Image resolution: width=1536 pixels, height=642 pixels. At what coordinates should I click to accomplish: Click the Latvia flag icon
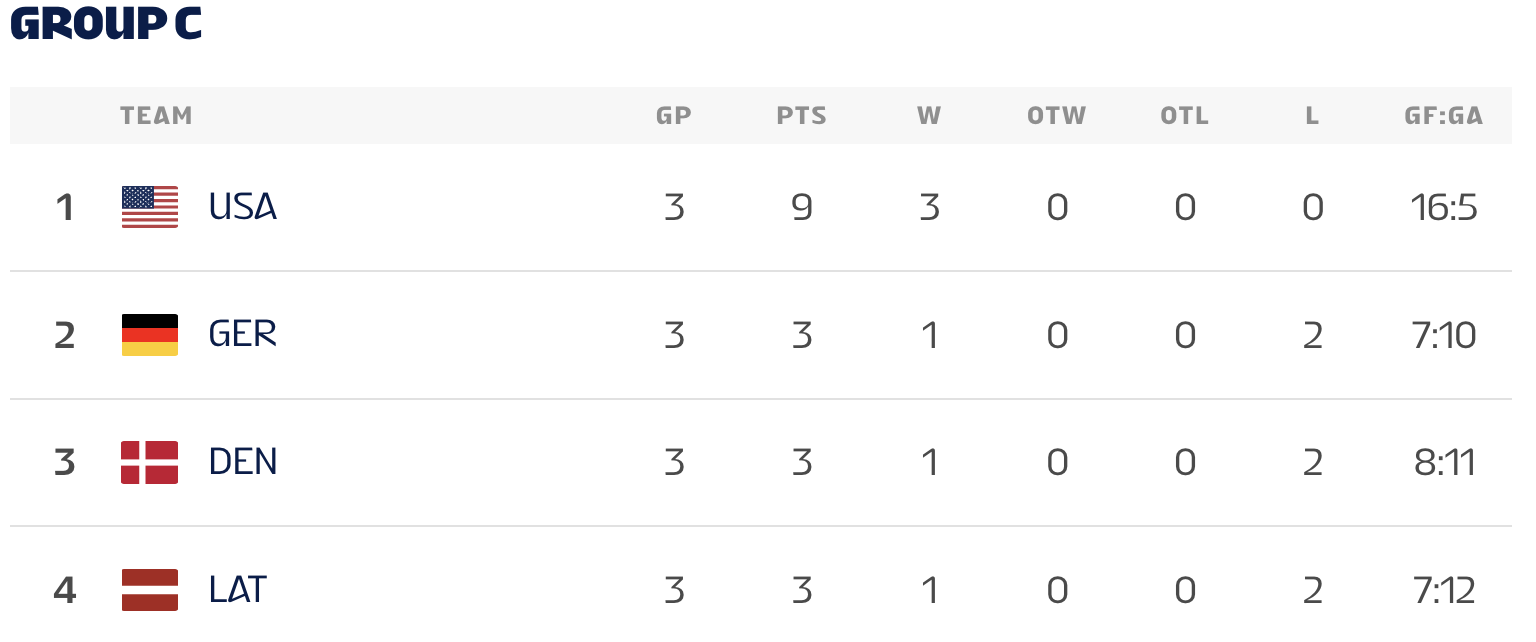coord(150,589)
